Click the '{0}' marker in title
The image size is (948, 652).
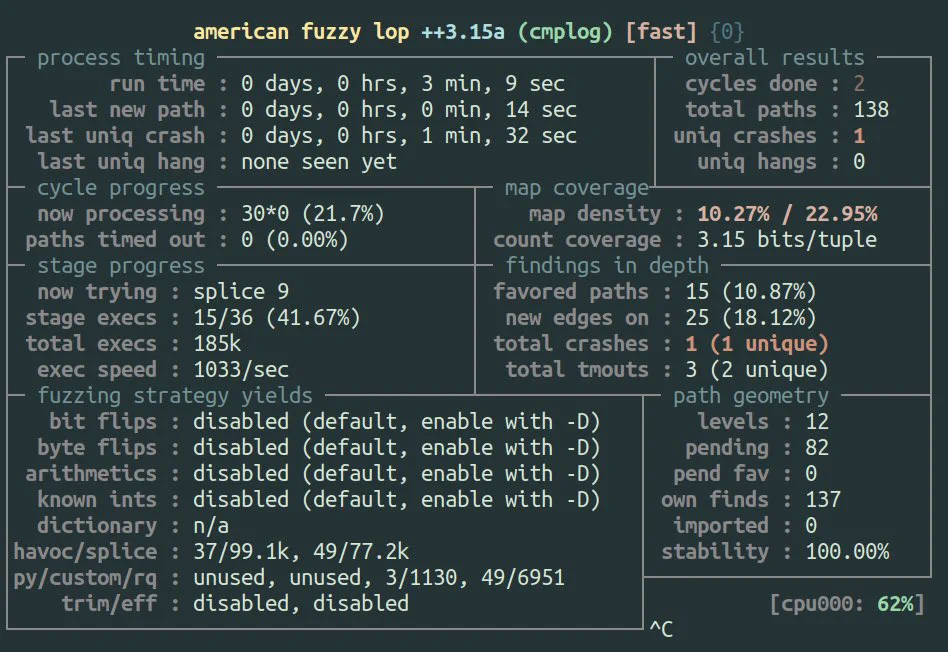coord(727,31)
